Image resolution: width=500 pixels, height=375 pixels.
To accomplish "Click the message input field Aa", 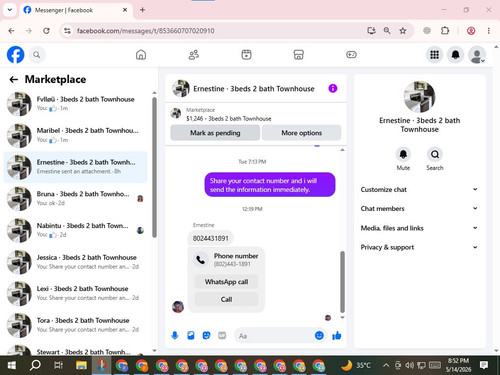I will click(x=280, y=336).
